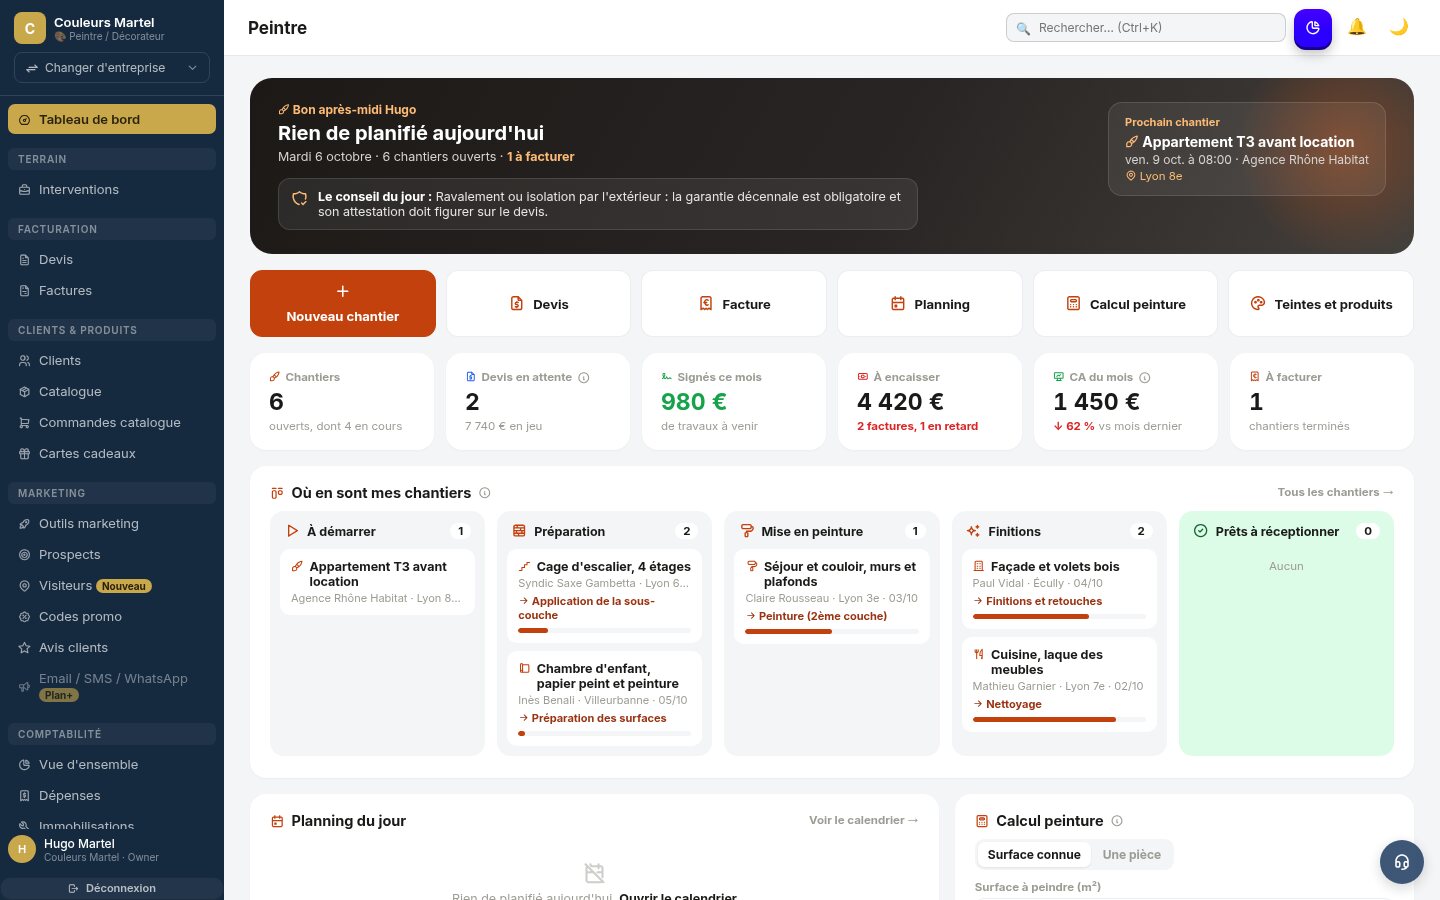Open Factures in the sidebar
Viewport: 1440px width, 900px height.
[x=112, y=291]
